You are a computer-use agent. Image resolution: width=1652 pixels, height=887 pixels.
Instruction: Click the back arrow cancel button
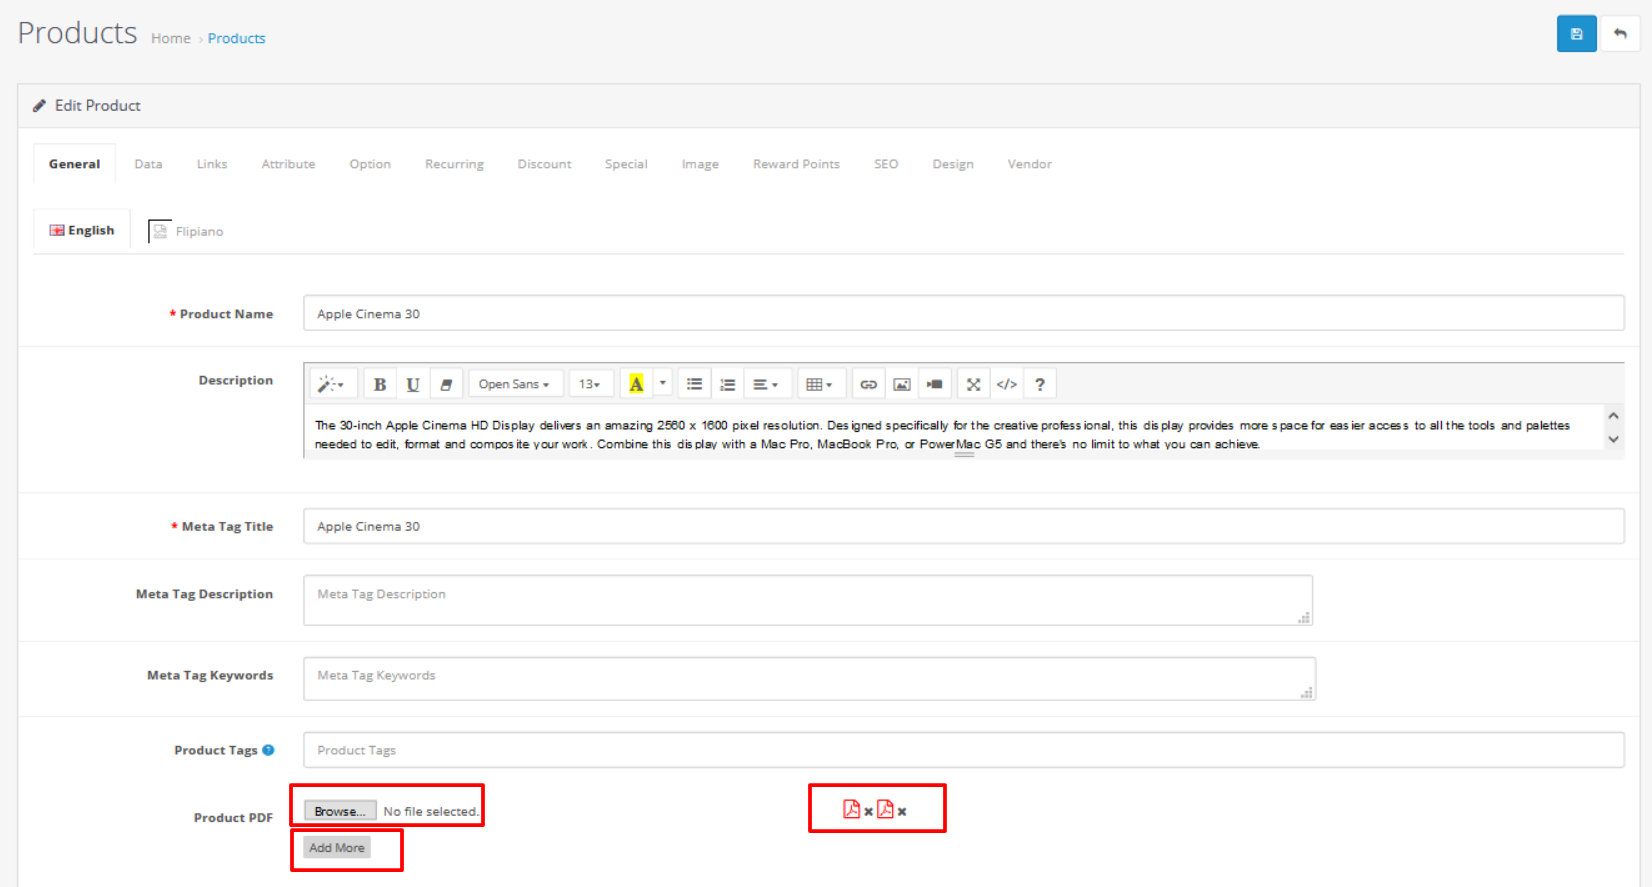(1620, 34)
